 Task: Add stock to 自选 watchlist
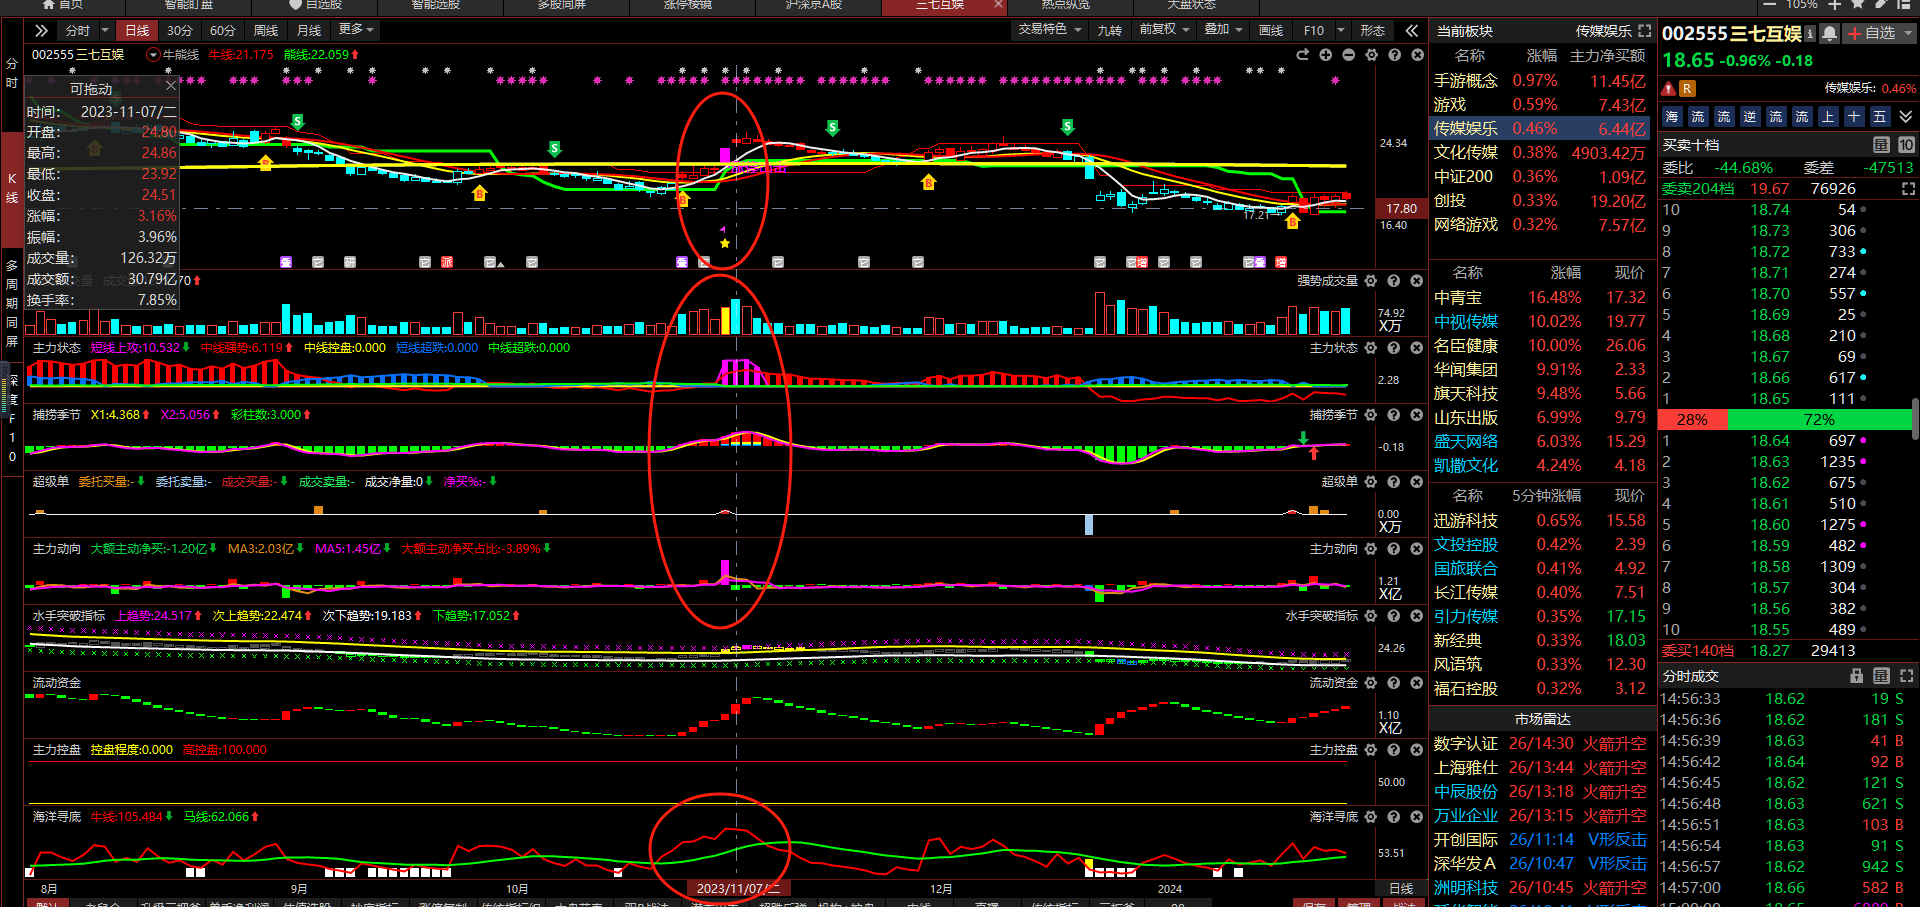tap(1870, 33)
